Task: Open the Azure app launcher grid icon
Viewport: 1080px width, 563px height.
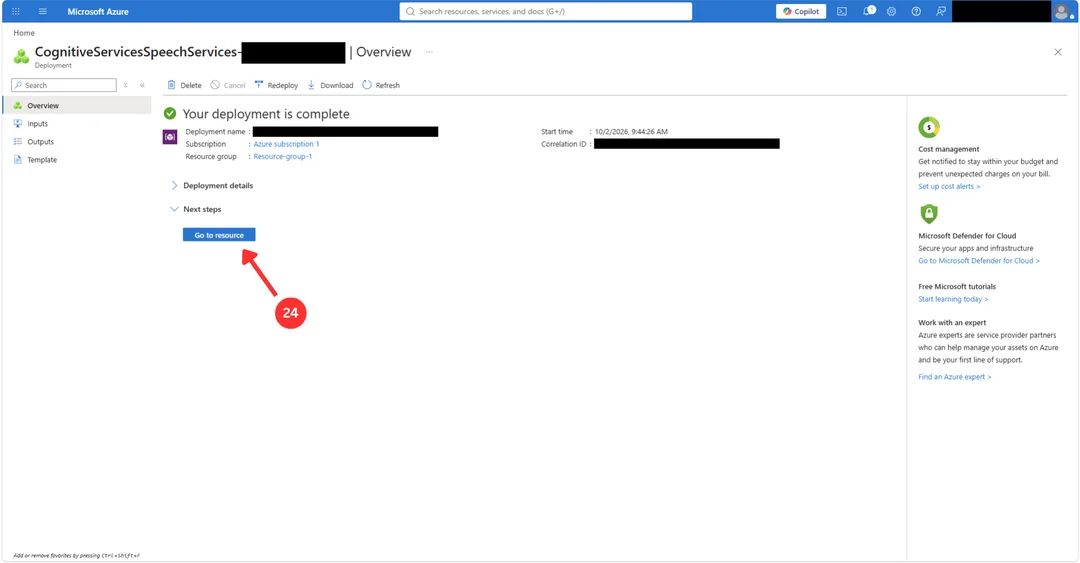Action: click(x=16, y=11)
